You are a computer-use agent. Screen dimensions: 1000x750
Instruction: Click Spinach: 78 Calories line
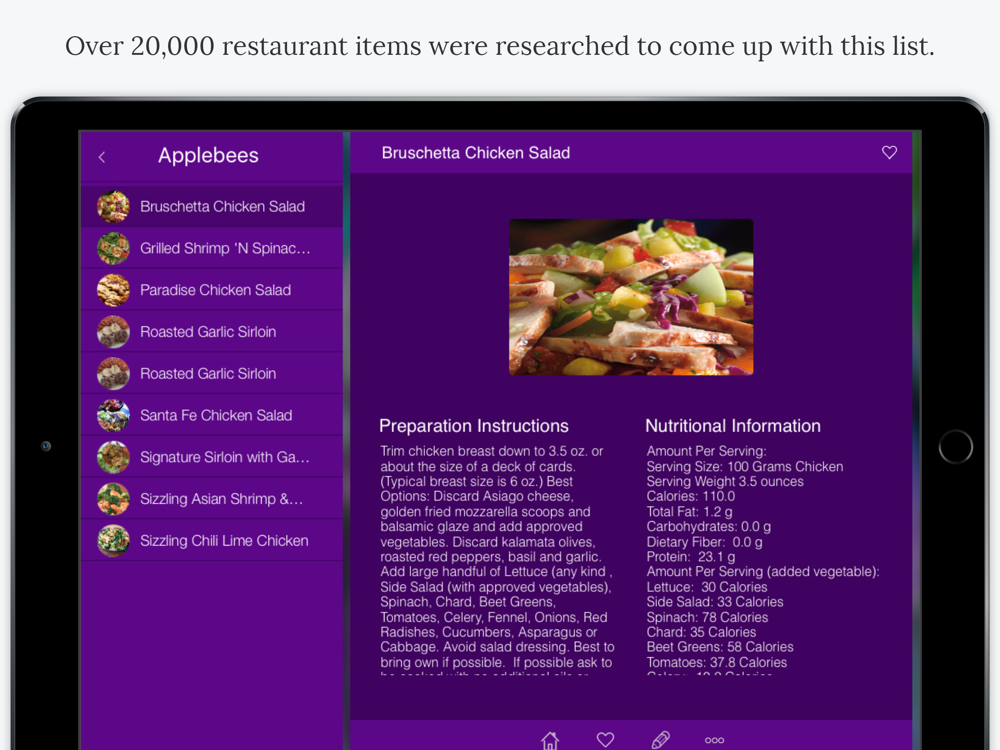point(707,617)
